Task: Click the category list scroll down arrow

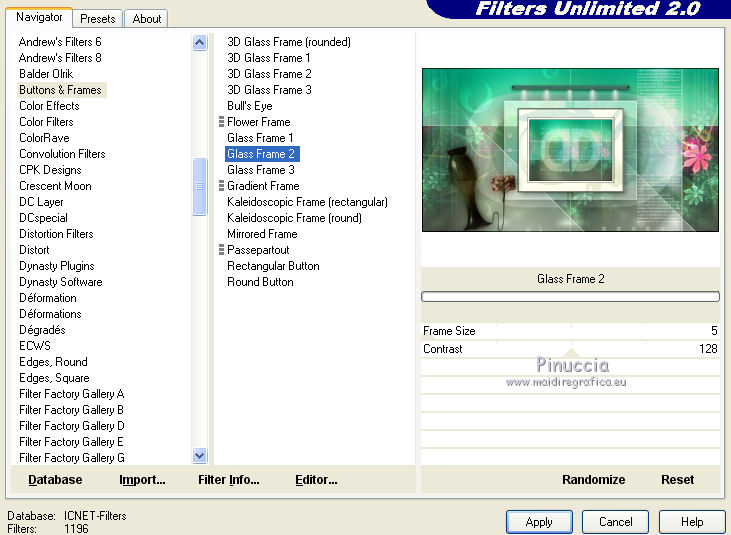Action: (x=200, y=455)
